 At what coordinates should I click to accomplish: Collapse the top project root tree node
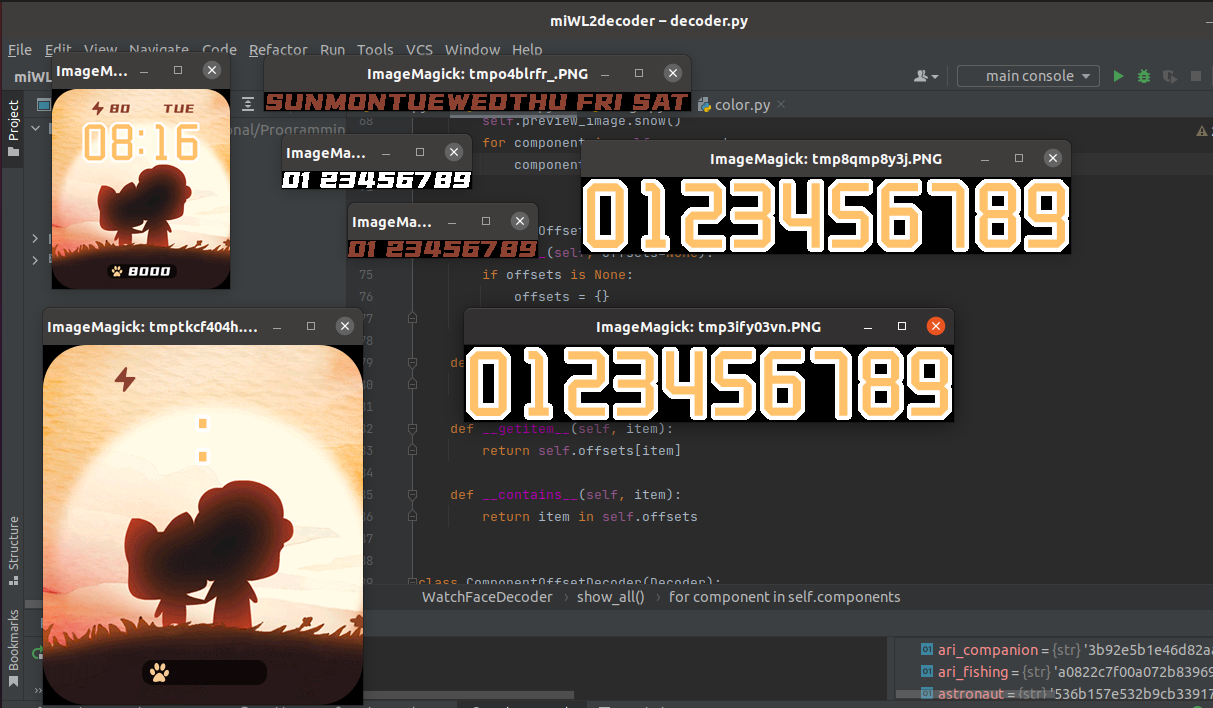point(36,128)
